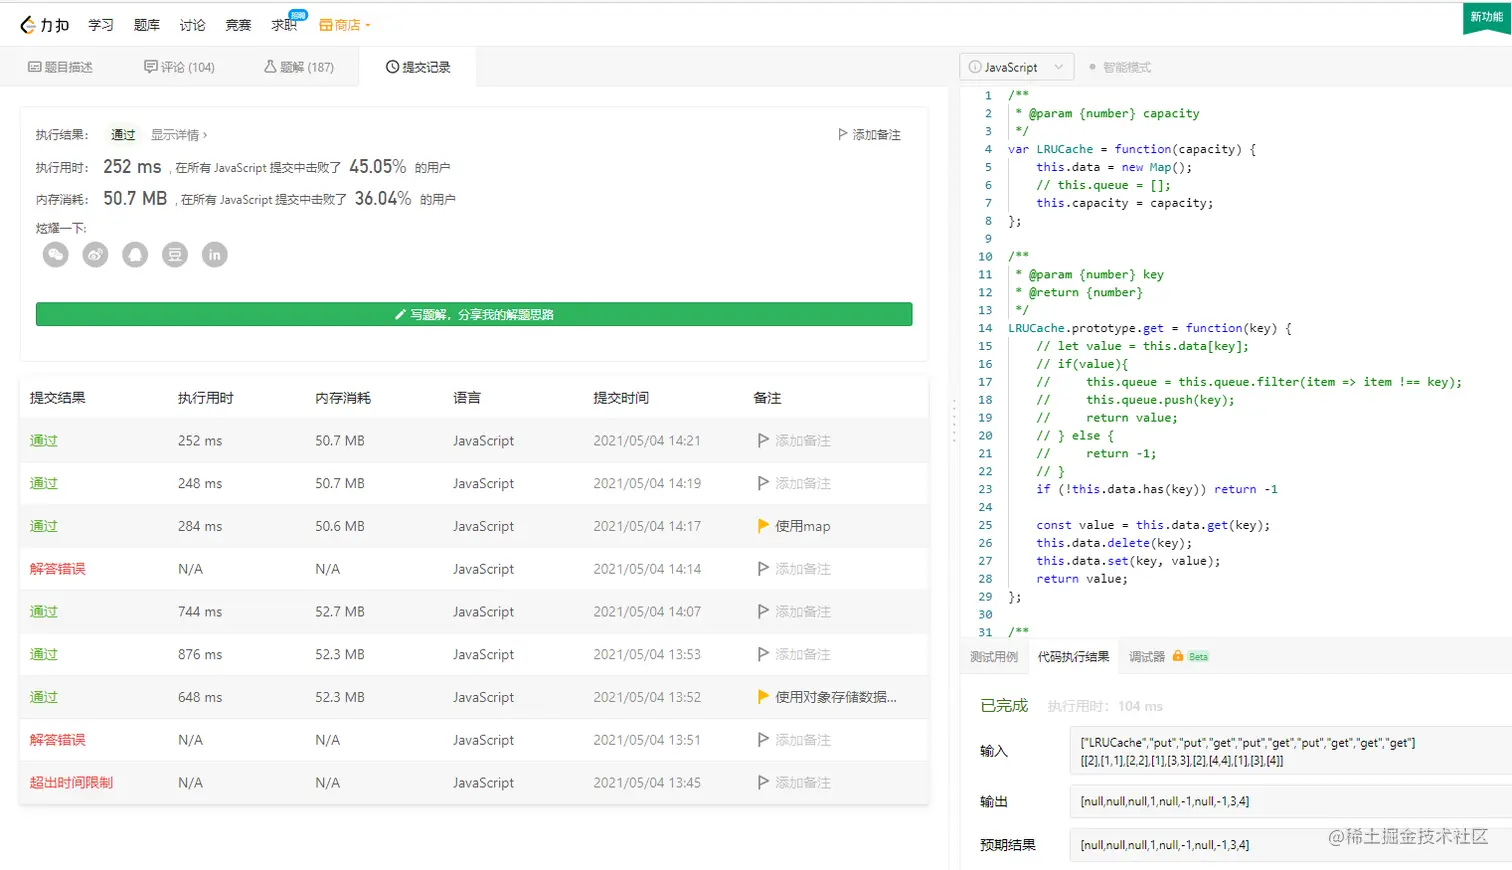1512x870 pixels.
Task: Click code line 23 in editor
Action: 1157,489
